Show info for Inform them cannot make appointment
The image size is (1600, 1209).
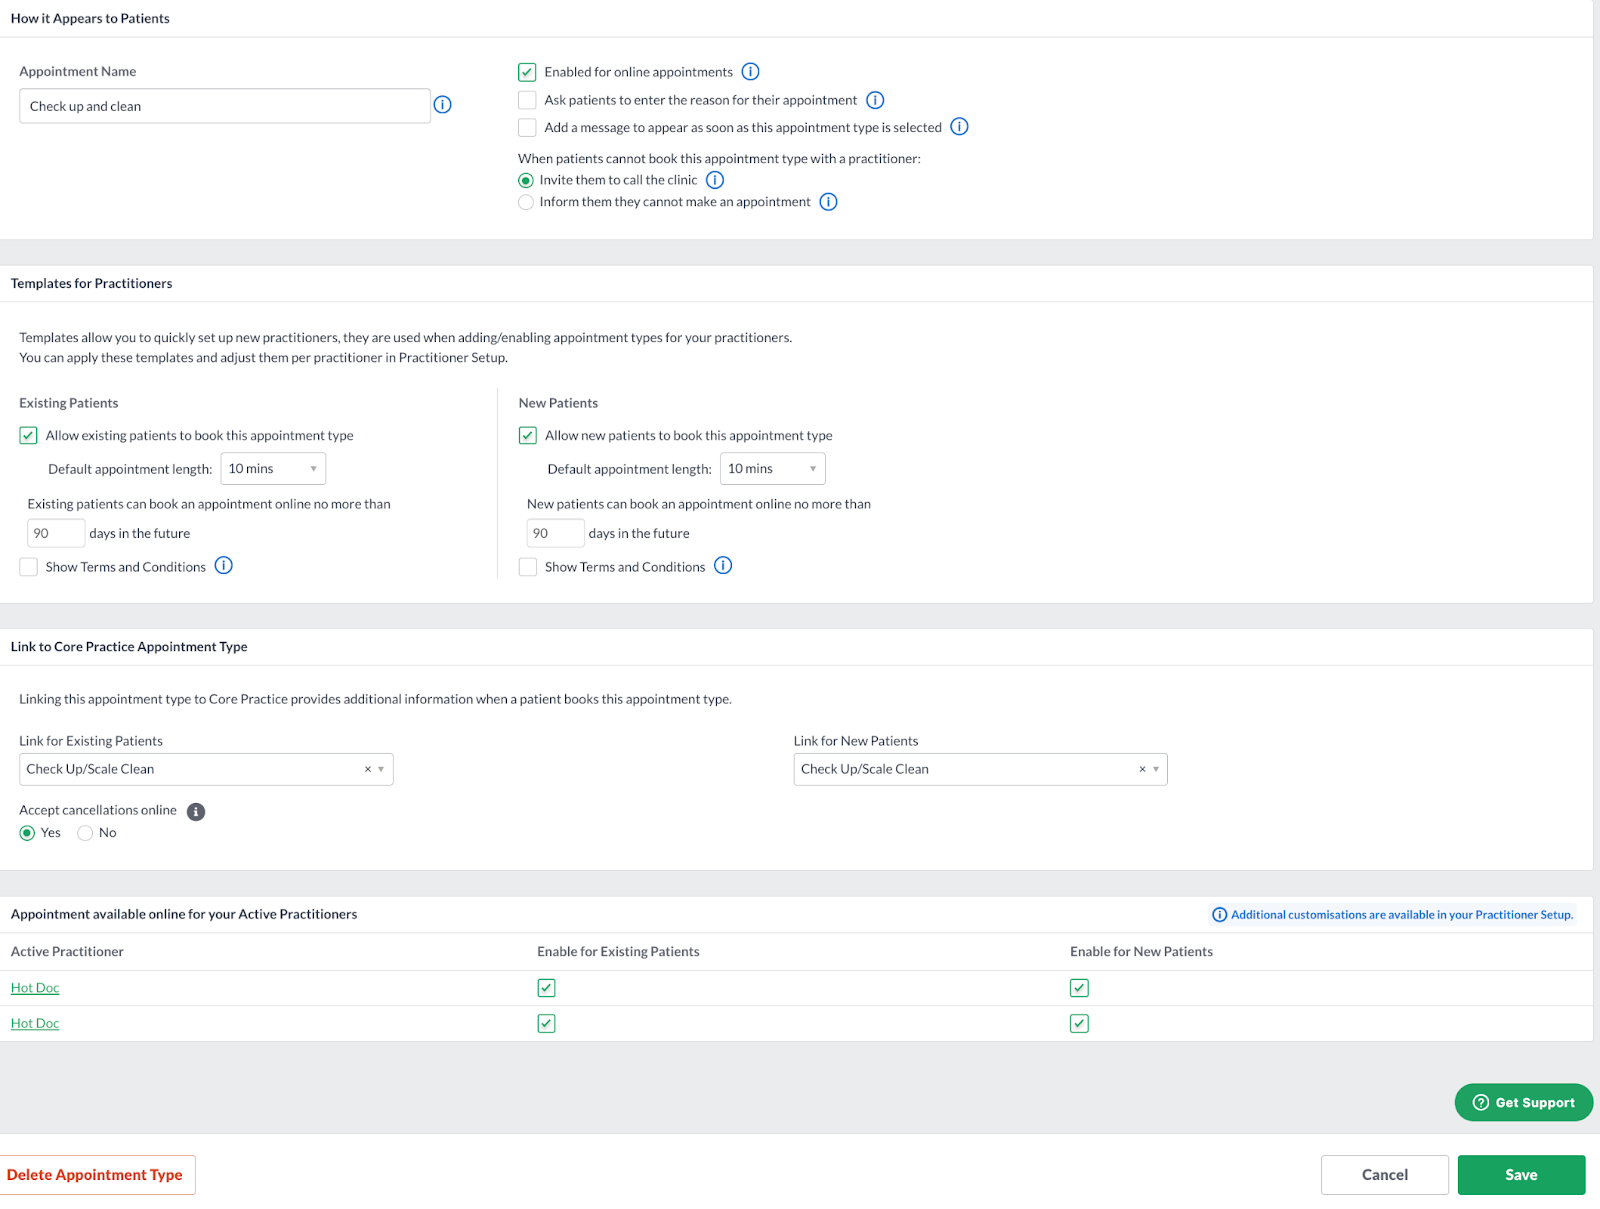coord(828,202)
